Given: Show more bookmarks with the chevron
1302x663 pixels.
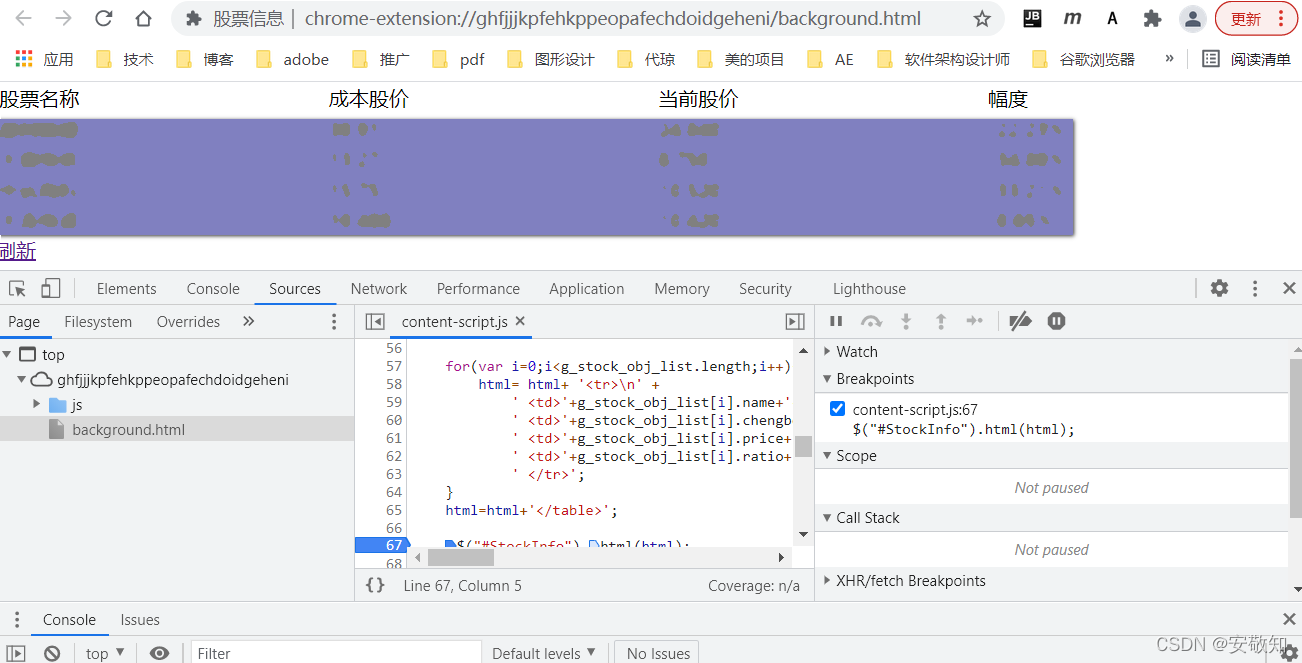Looking at the screenshot, I should pyautogui.click(x=1169, y=58).
